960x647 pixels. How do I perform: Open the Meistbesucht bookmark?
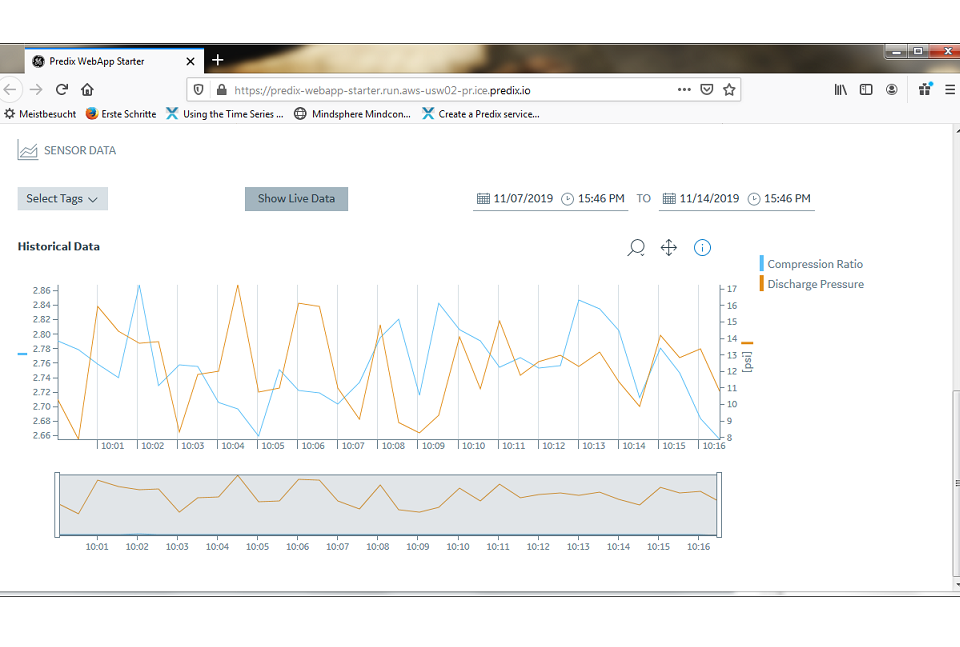pyautogui.click(x=40, y=114)
